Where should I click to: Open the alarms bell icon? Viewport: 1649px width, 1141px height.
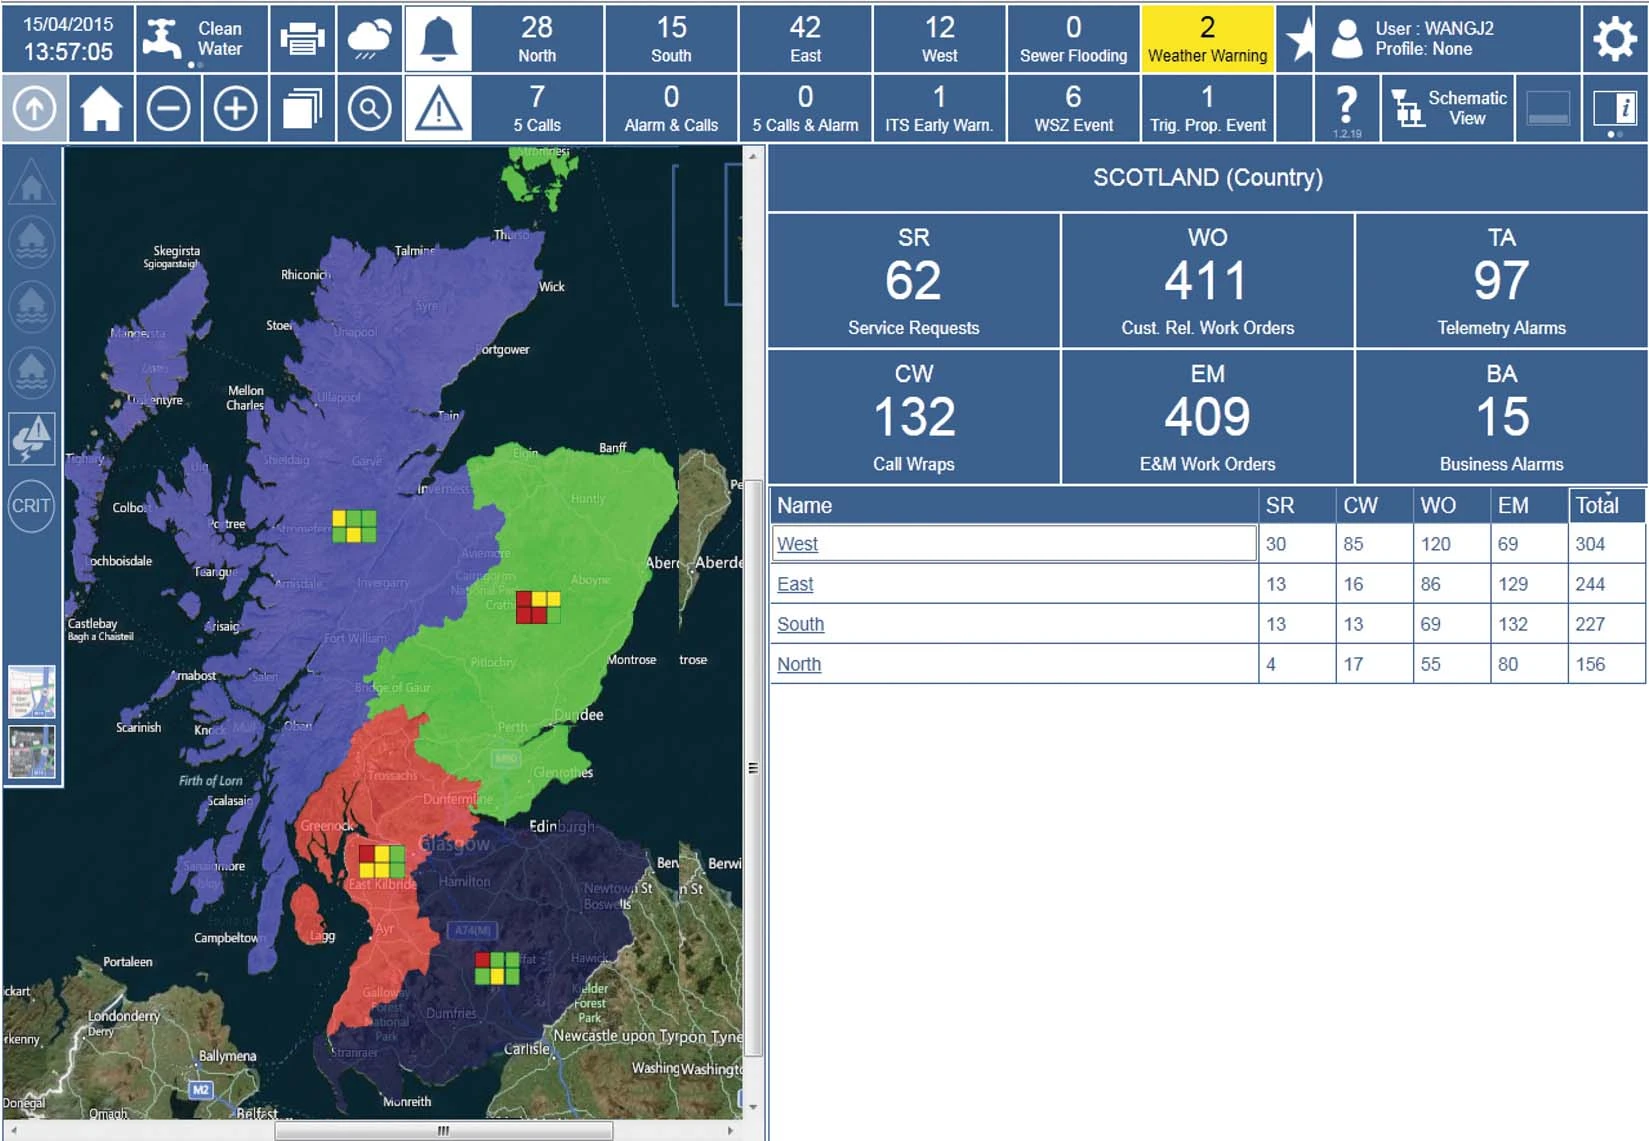coord(438,38)
